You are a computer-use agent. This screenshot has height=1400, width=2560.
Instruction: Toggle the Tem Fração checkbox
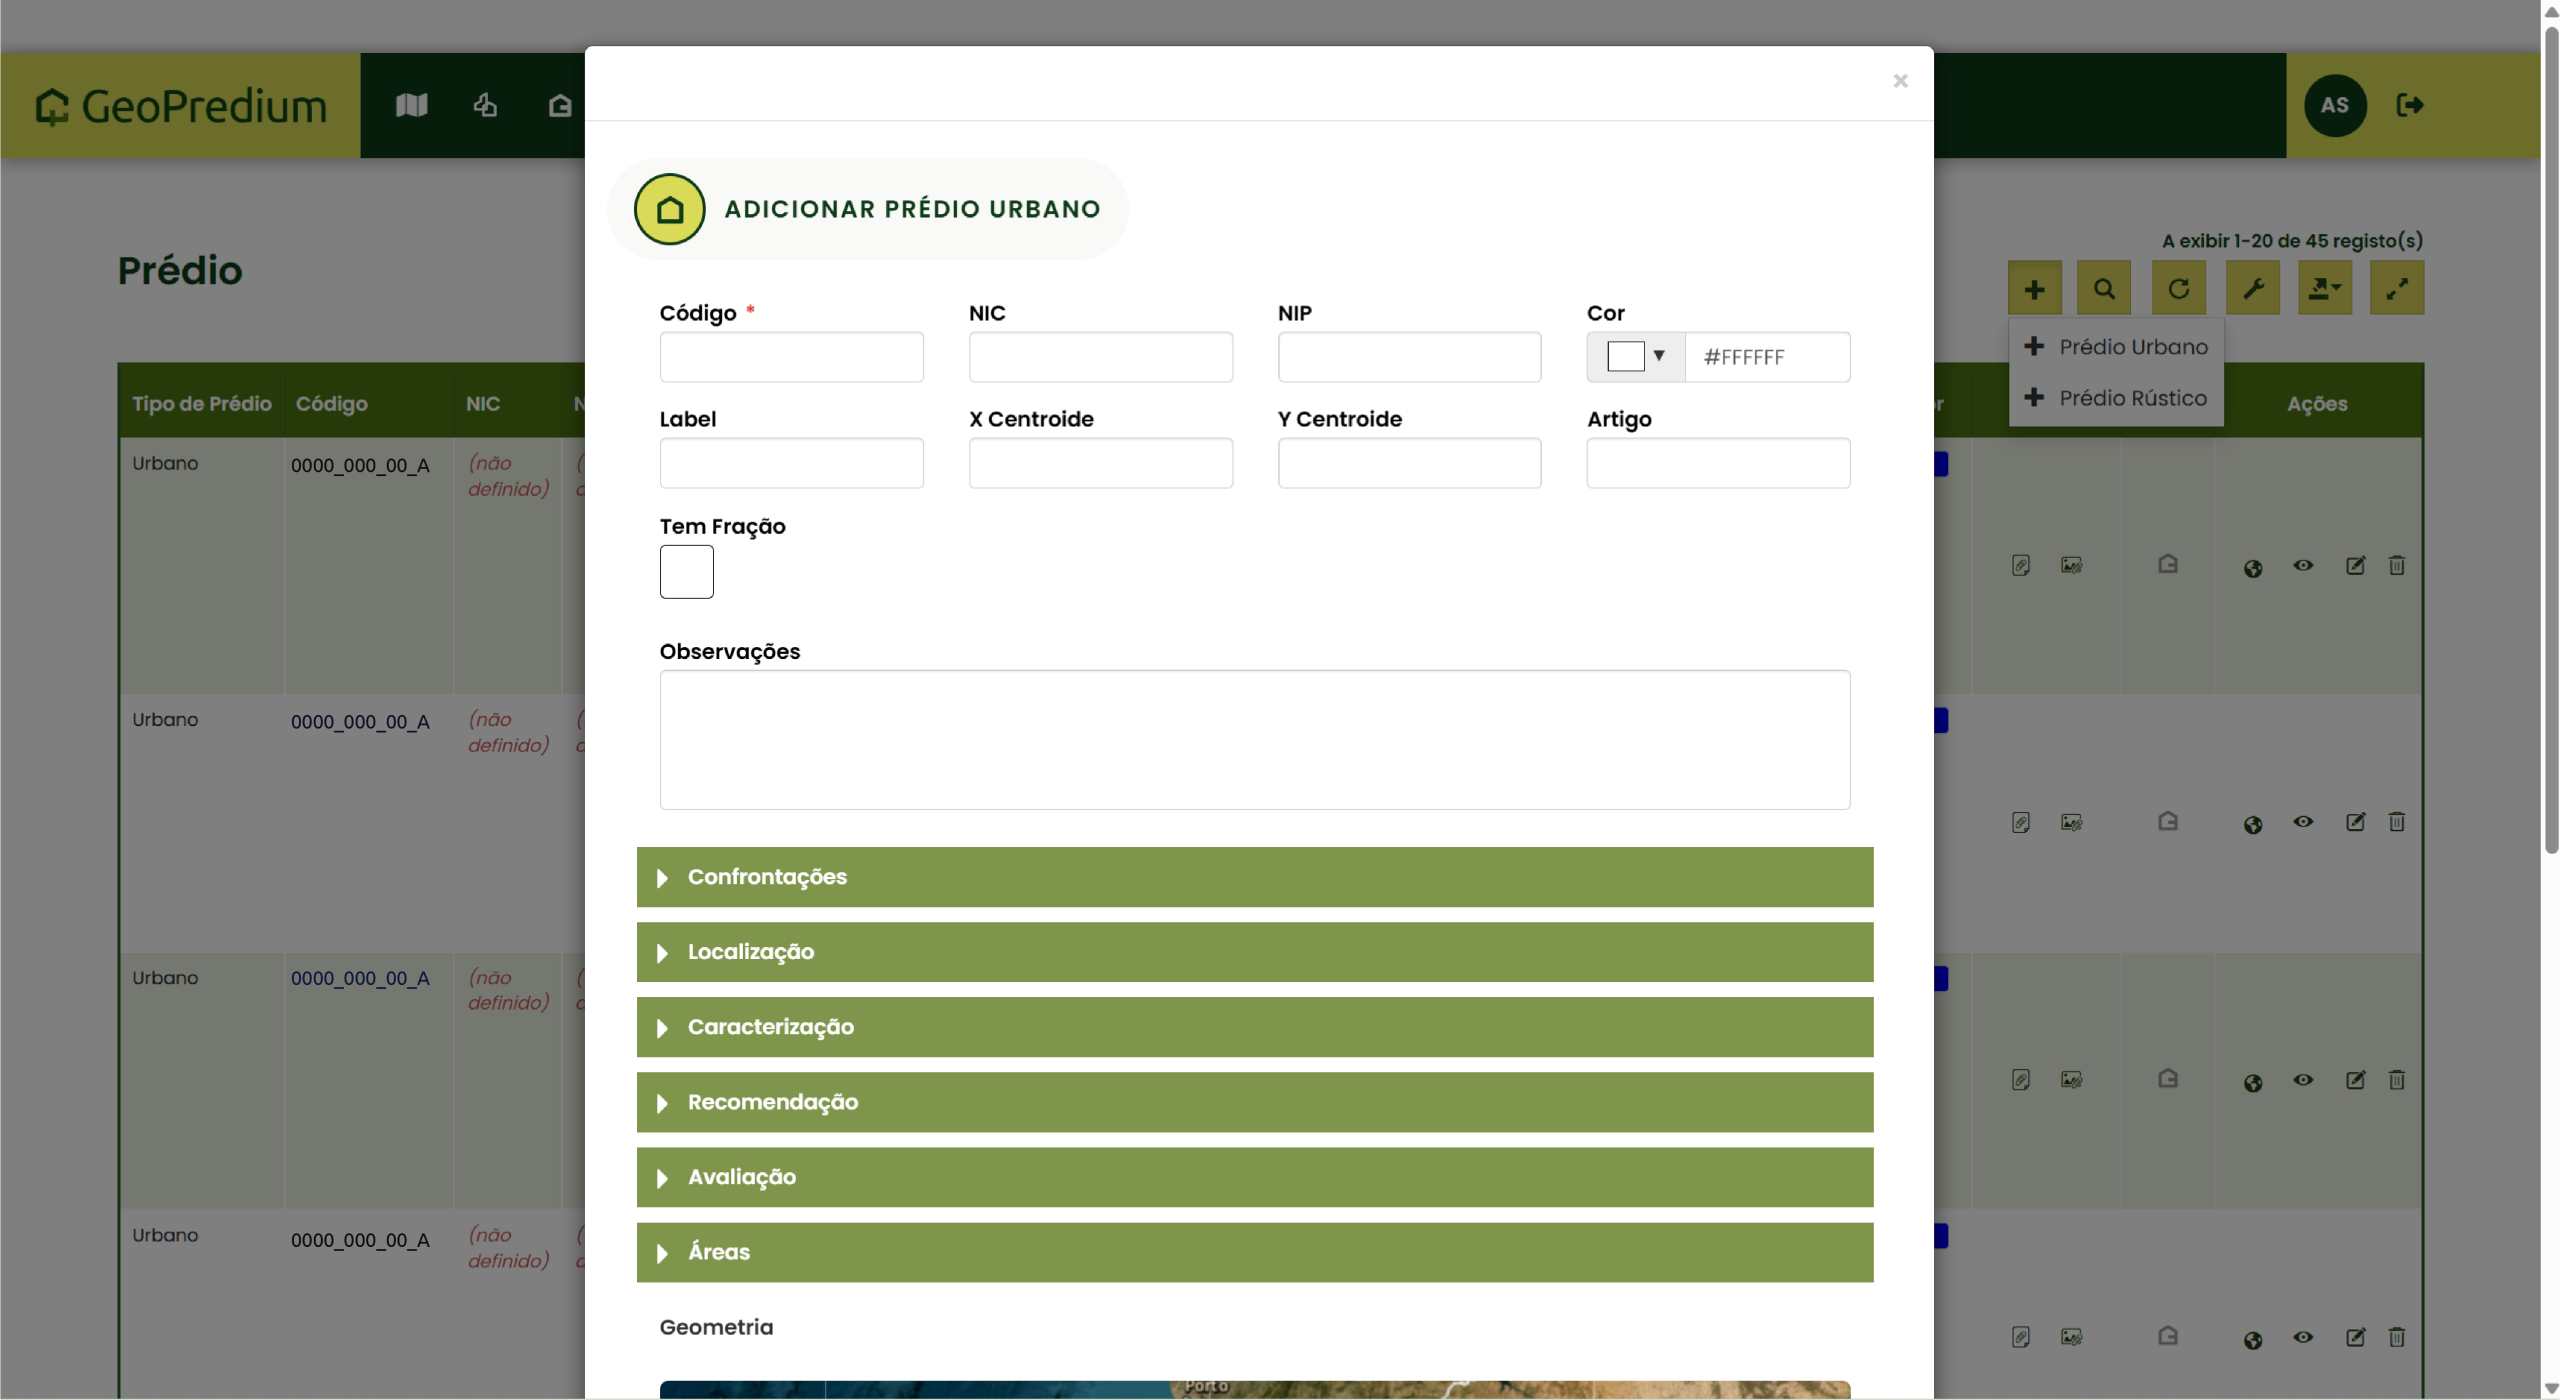click(686, 572)
